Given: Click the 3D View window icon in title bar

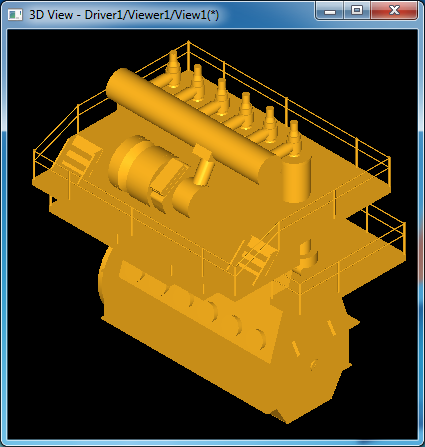Looking at the screenshot, I should click(x=15, y=15).
